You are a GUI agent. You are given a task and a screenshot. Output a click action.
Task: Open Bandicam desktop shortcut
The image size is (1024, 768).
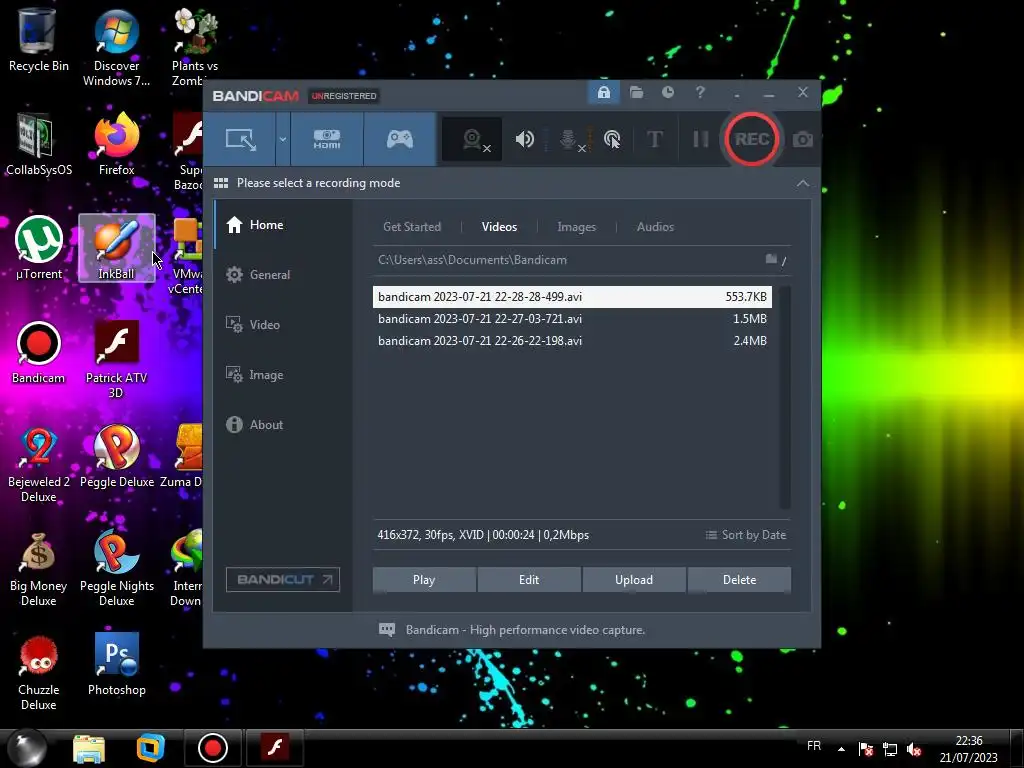39,353
